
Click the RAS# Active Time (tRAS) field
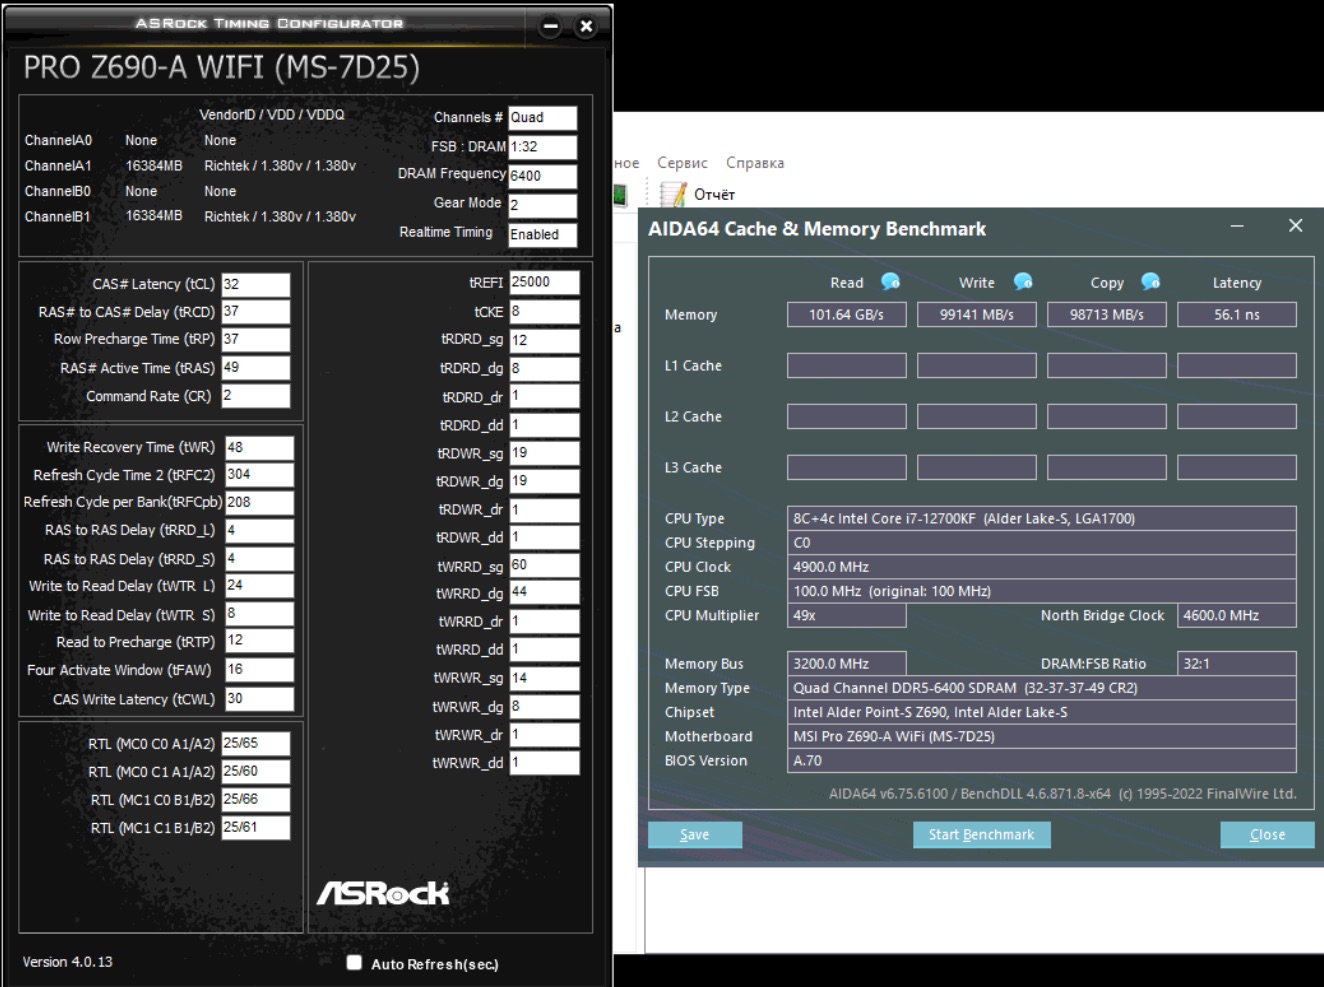[255, 368]
